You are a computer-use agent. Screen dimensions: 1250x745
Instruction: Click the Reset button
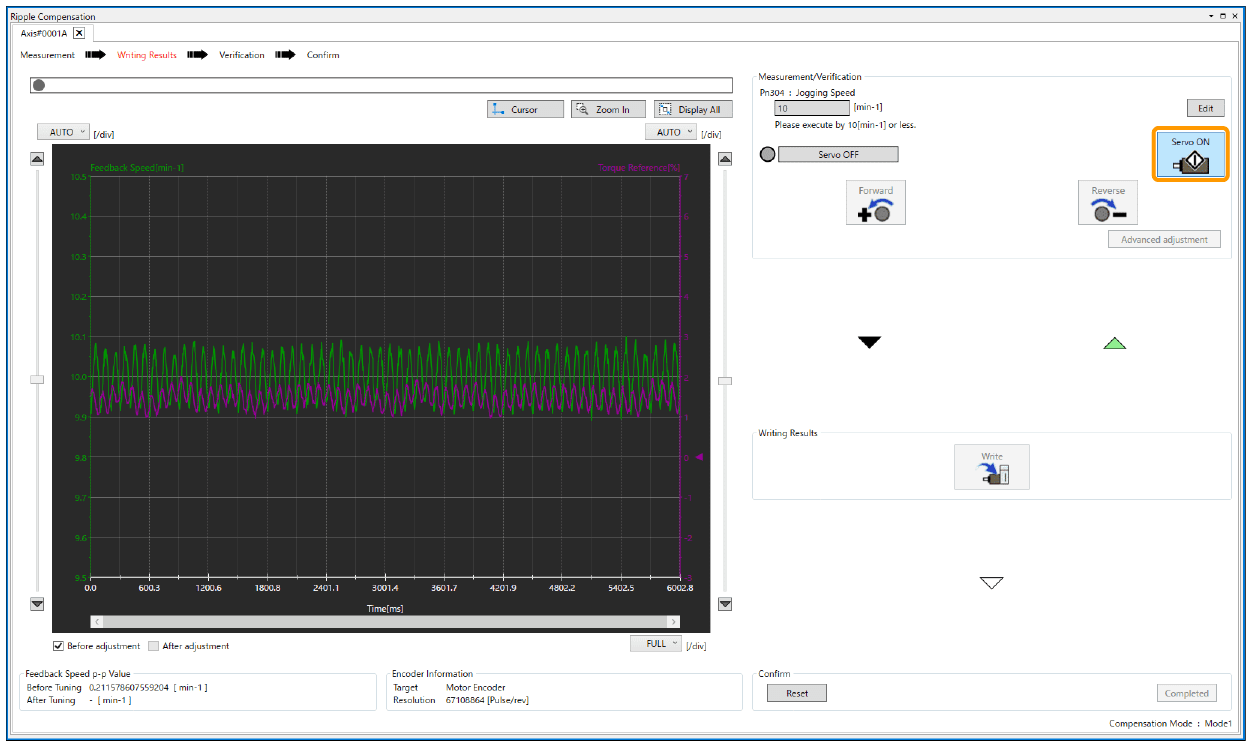click(796, 693)
